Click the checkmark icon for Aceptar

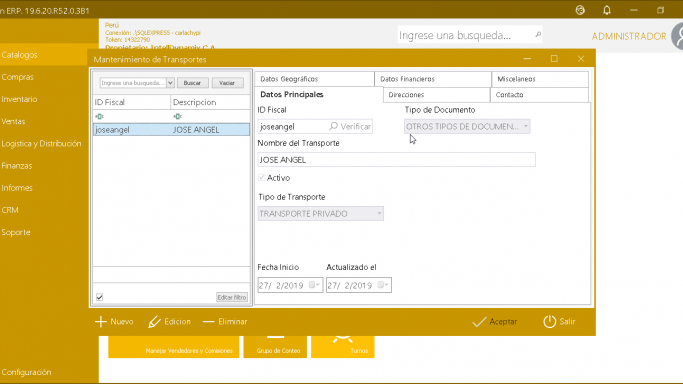479,322
